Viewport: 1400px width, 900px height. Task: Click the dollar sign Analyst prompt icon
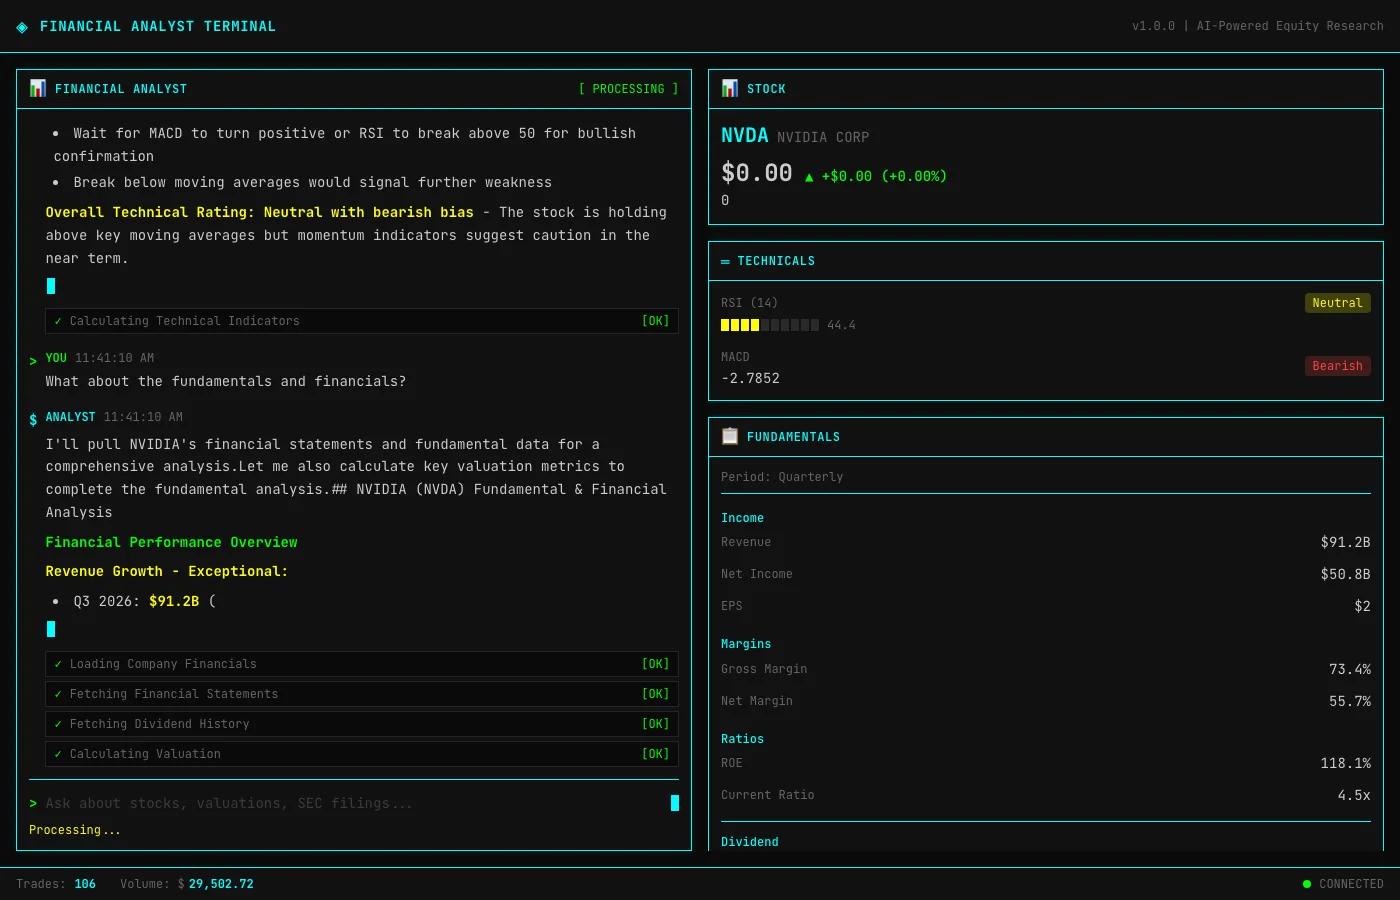click(33, 420)
